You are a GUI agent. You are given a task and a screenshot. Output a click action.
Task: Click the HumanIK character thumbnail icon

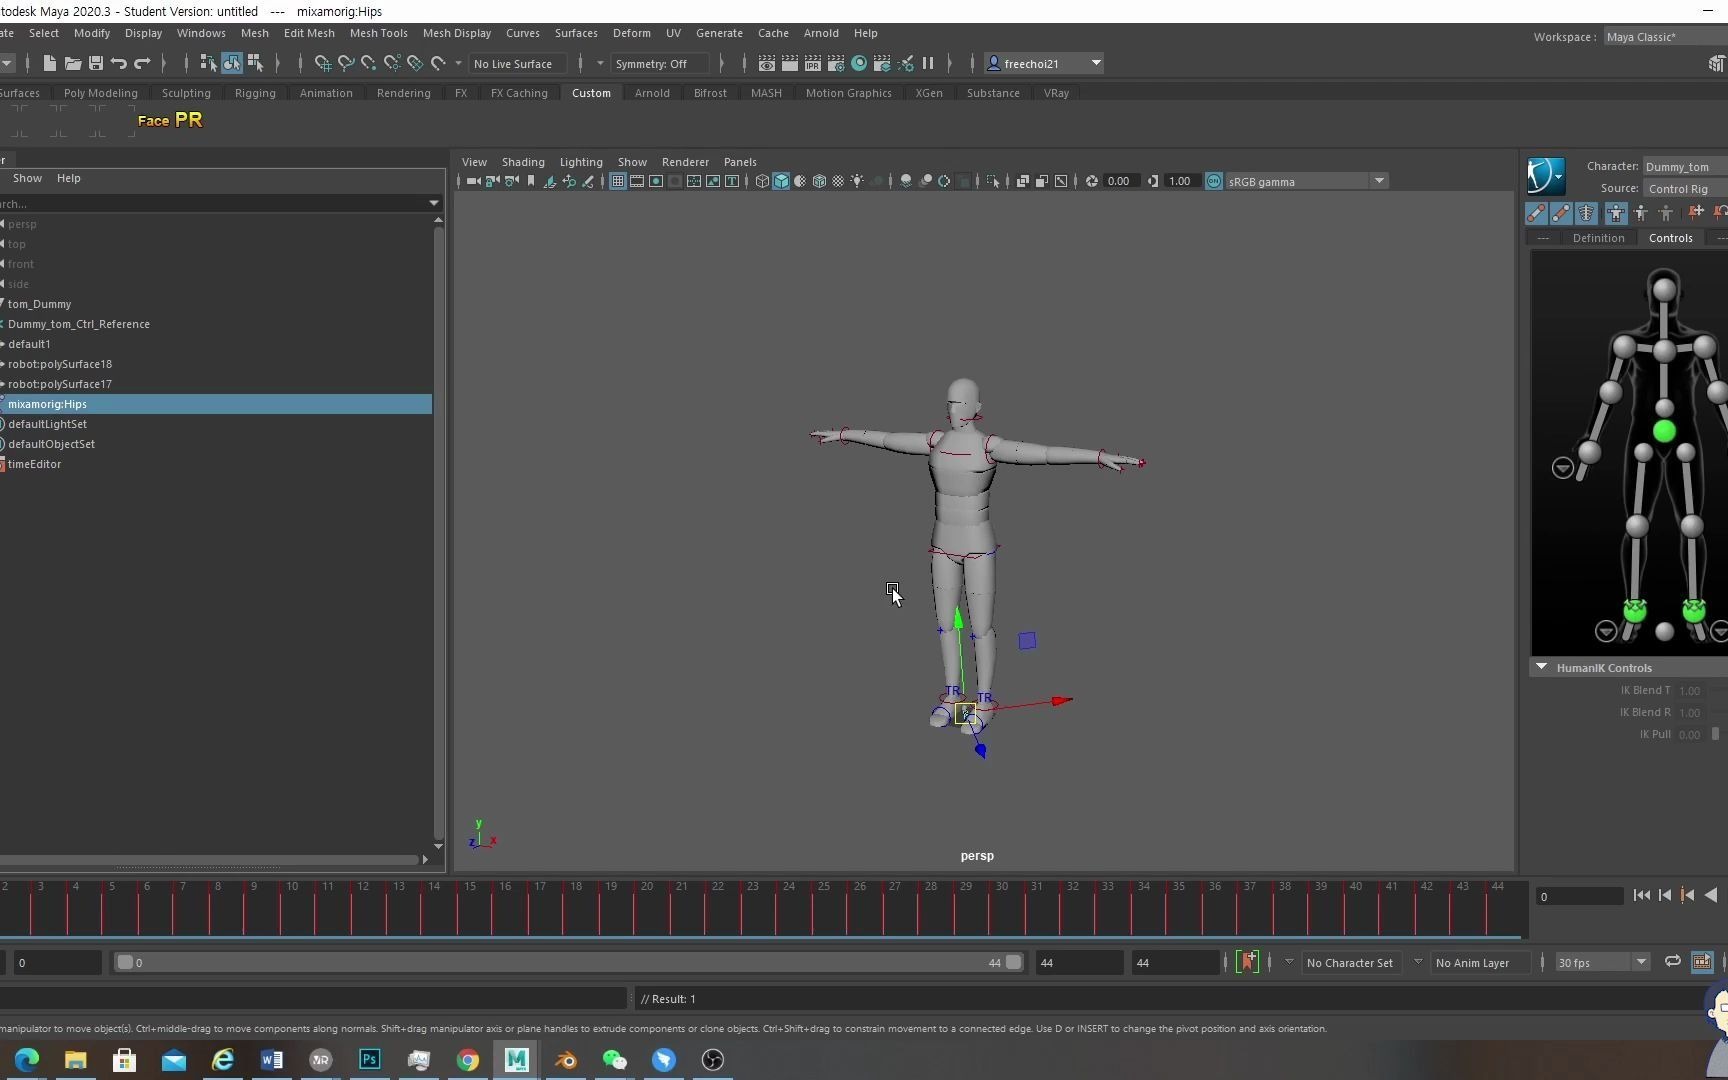click(1545, 175)
